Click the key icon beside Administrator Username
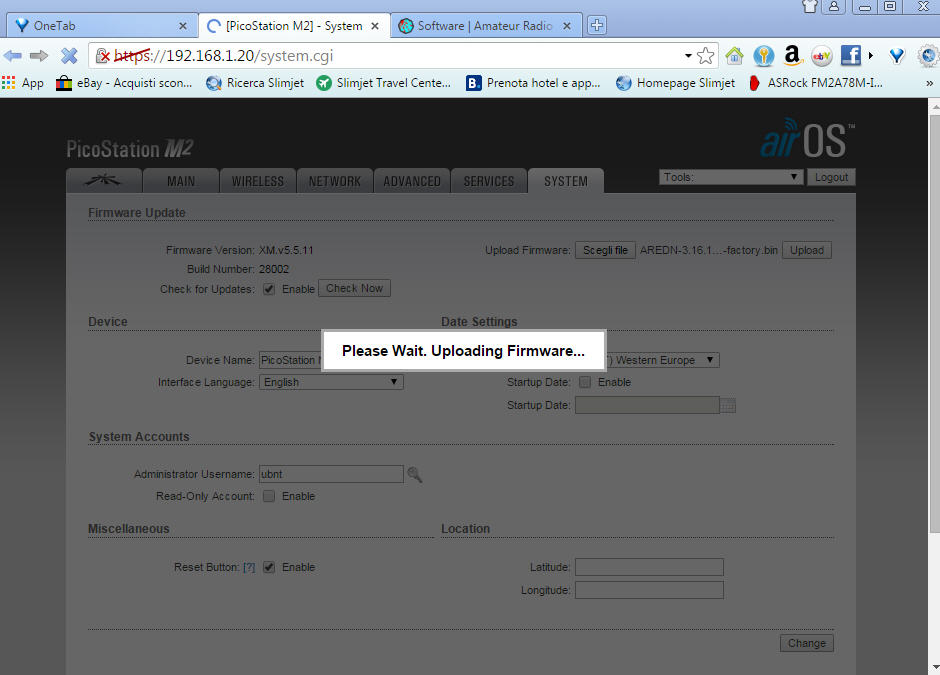Screen dimensions: 940x675 [x=414, y=475]
